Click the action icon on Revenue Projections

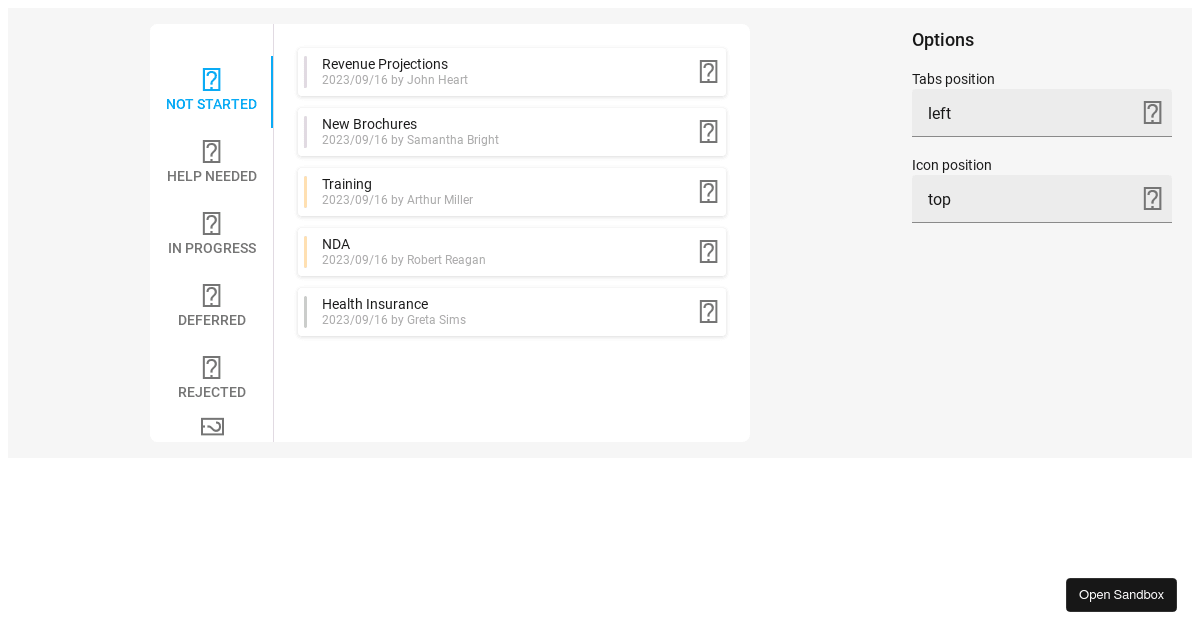click(x=709, y=71)
